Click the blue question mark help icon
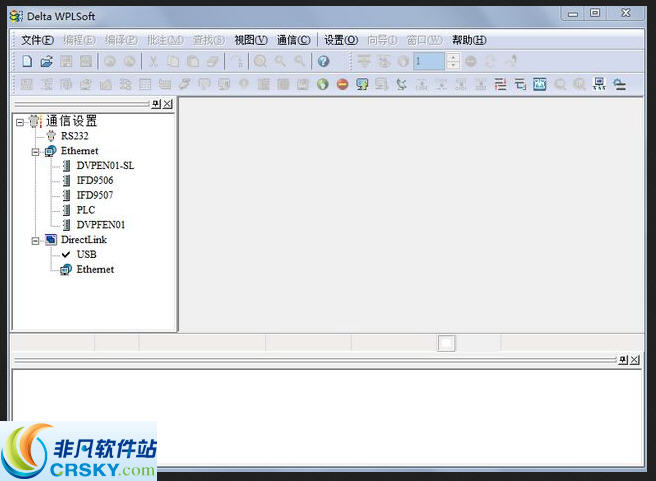This screenshot has height=481, width=656. [x=323, y=61]
